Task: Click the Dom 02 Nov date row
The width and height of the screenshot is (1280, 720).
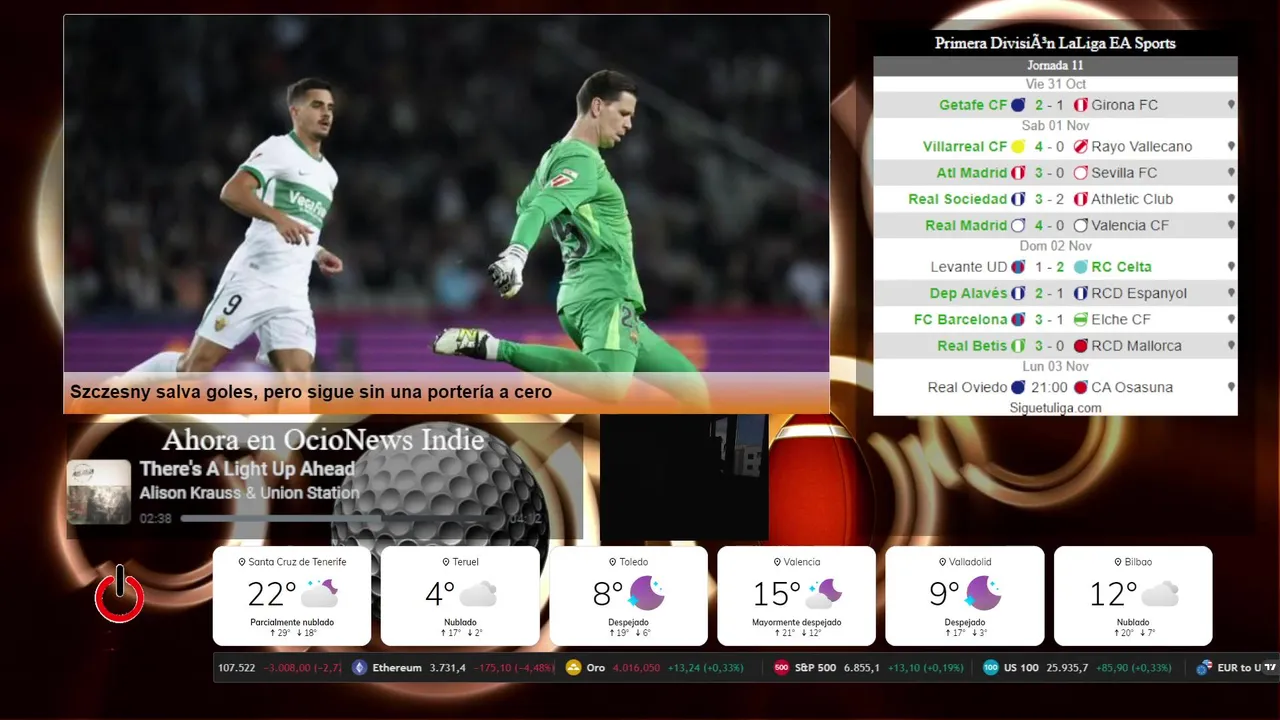Action: pyautogui.click(x=1055, y=246)
